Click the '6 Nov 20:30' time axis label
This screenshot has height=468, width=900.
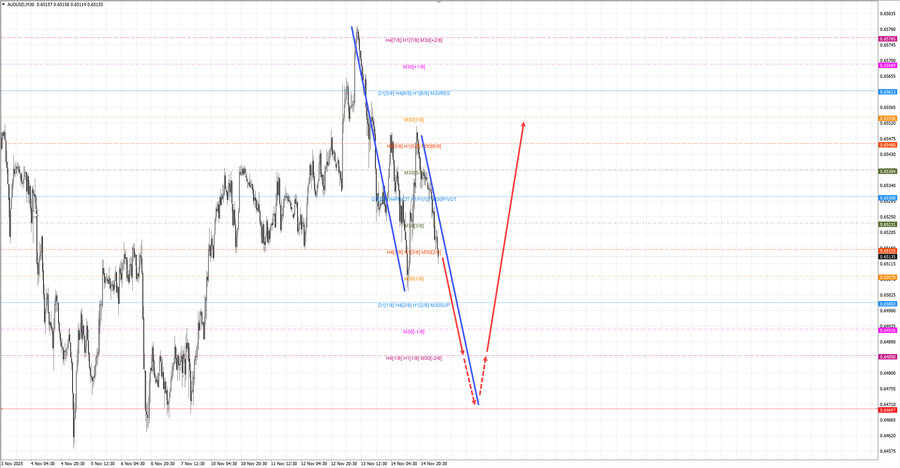click(x=162, y=463)
